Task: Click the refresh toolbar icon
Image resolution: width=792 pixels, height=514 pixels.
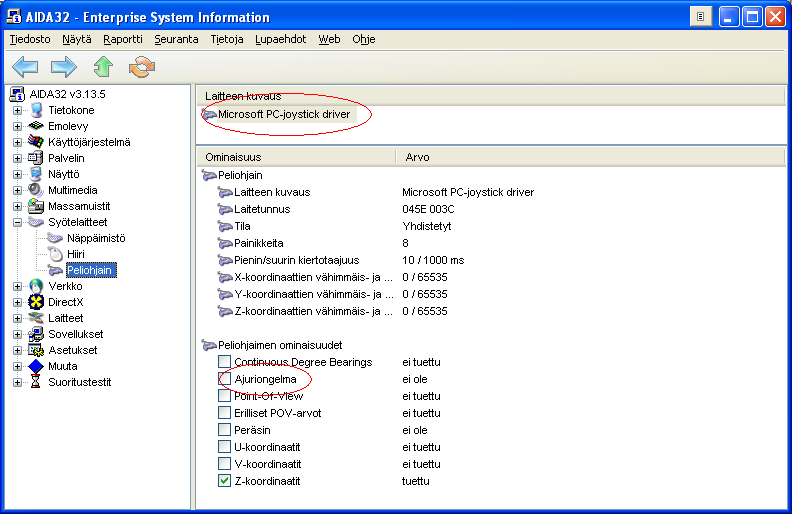Action: 143,67
